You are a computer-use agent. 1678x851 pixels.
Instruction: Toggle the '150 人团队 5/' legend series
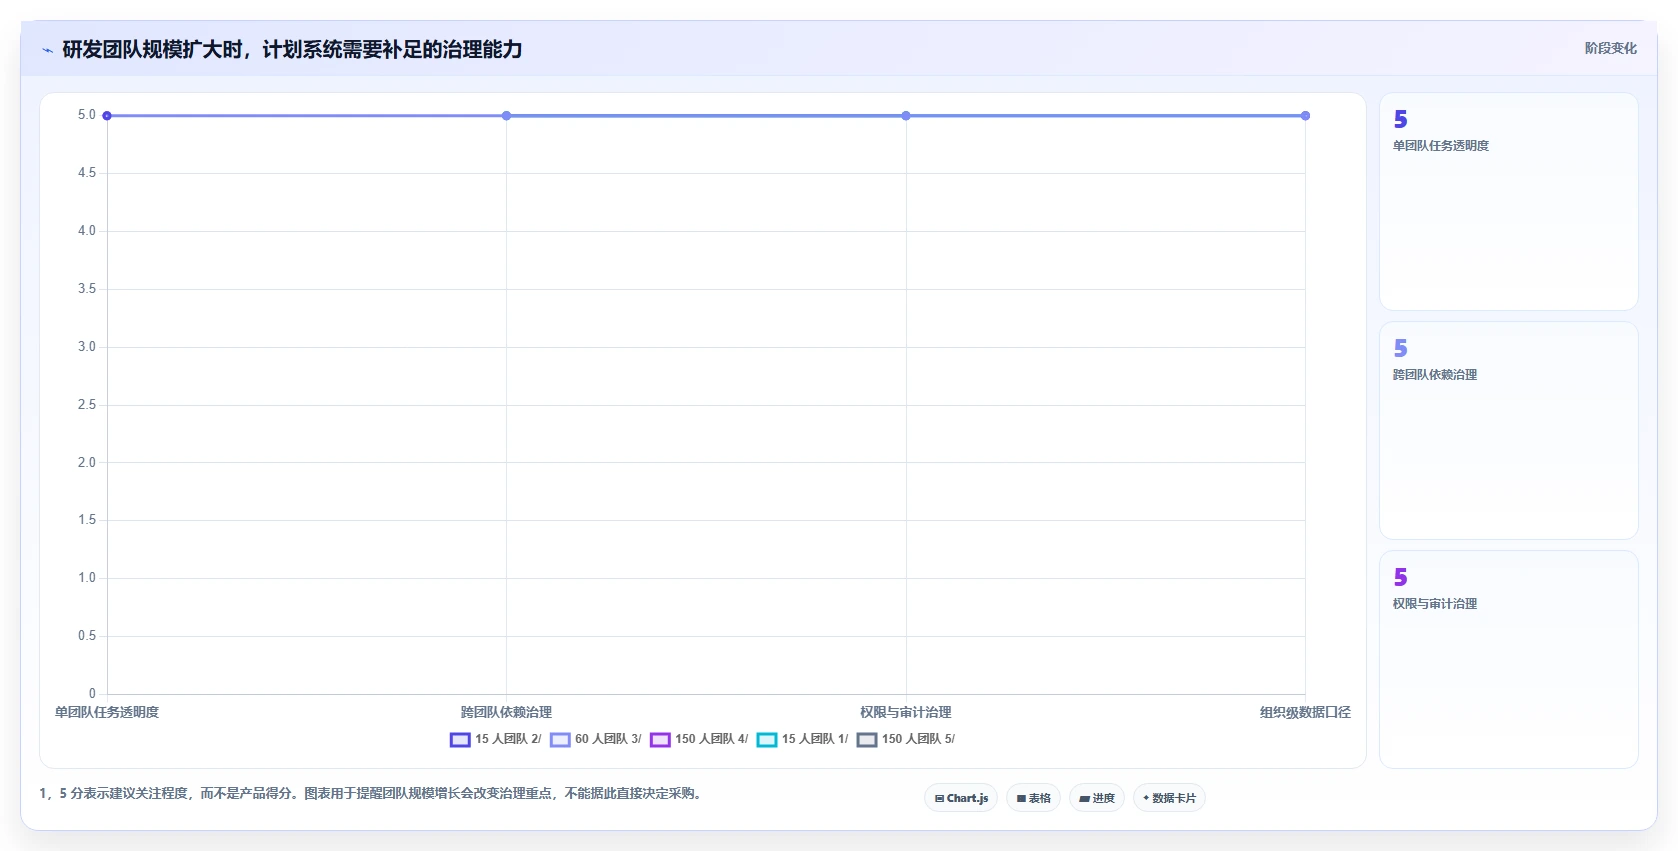(905, 739)
